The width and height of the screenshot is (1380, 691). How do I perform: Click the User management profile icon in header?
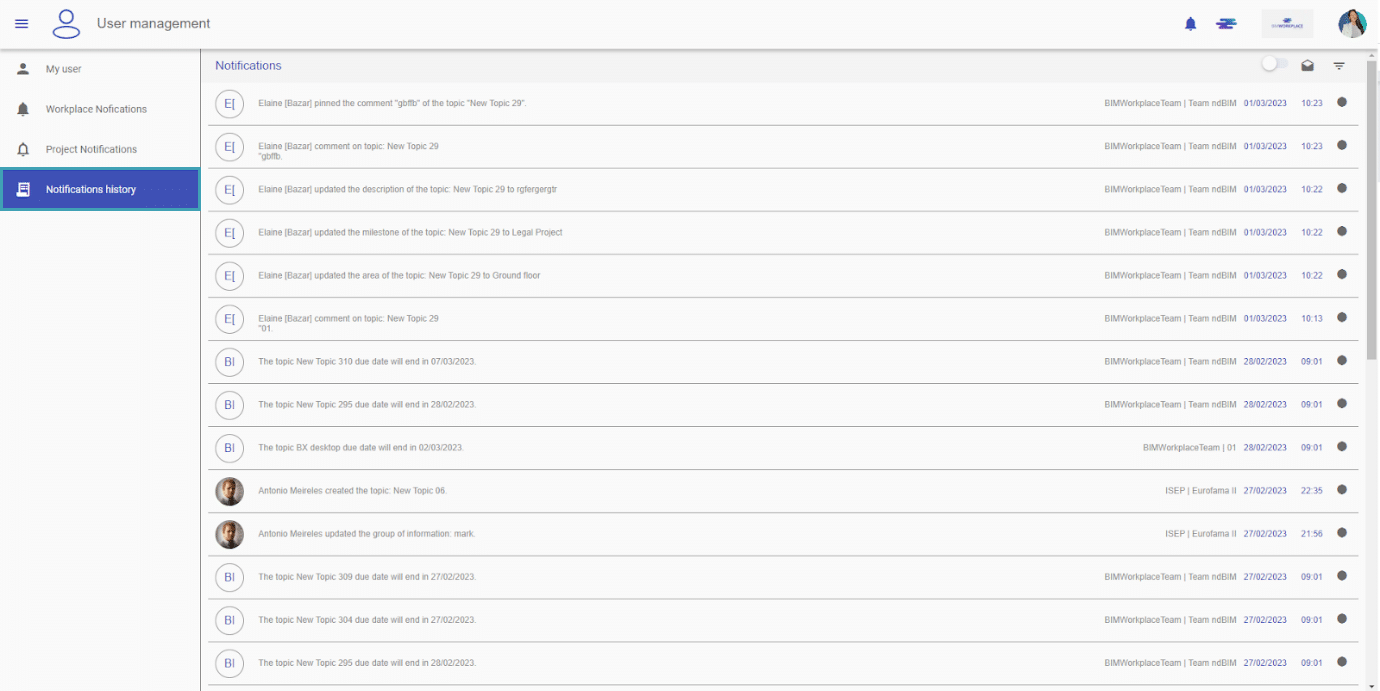point(66,23)
